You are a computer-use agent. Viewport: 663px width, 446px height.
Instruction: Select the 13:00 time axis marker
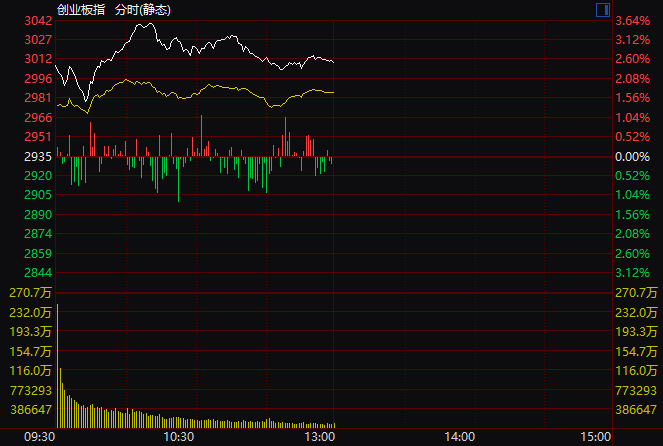[x=318, y=437]
